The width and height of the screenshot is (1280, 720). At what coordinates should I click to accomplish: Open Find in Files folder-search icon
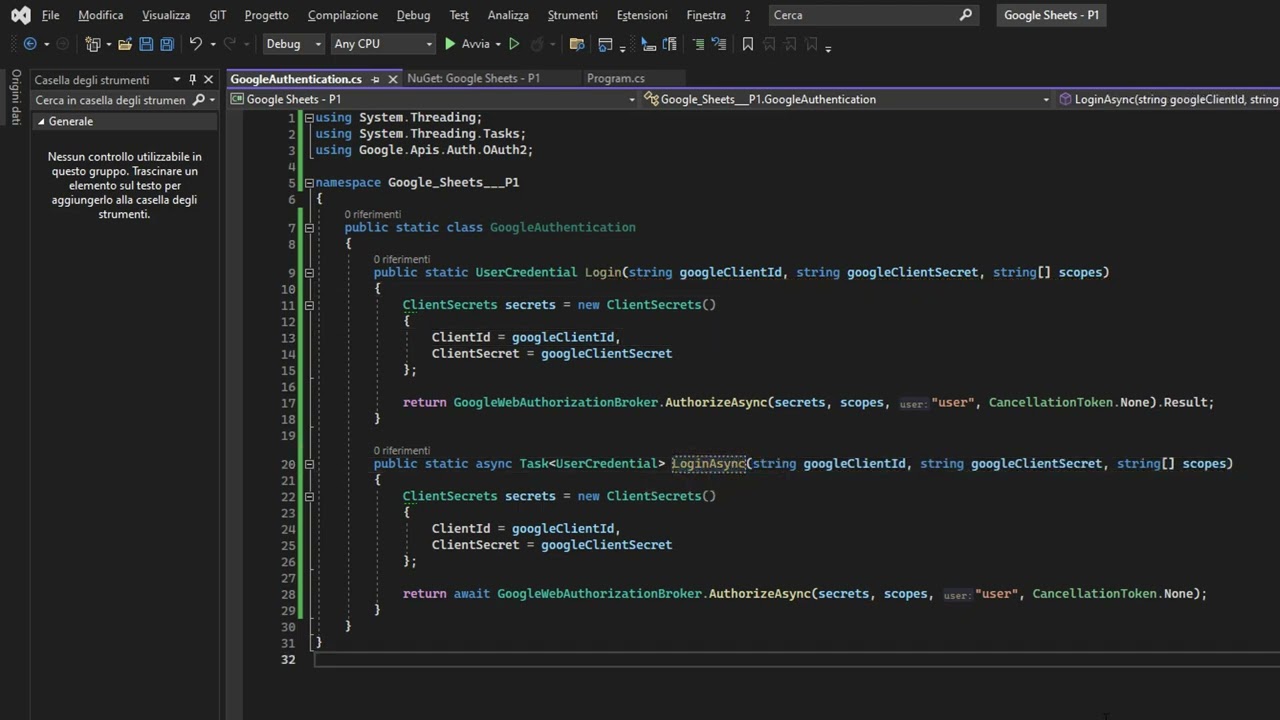(576, 44)
